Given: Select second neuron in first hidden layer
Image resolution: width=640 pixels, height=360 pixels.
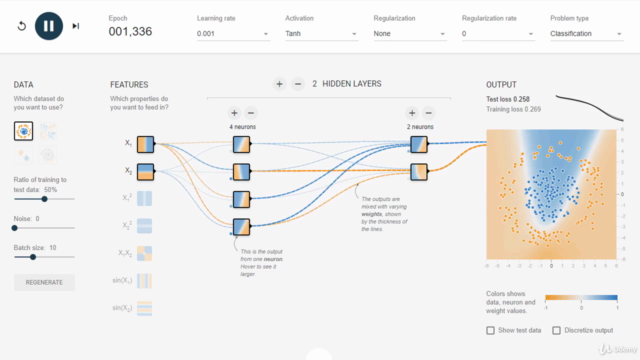Looking at the screenshot, I should click(x=242, y=172).
